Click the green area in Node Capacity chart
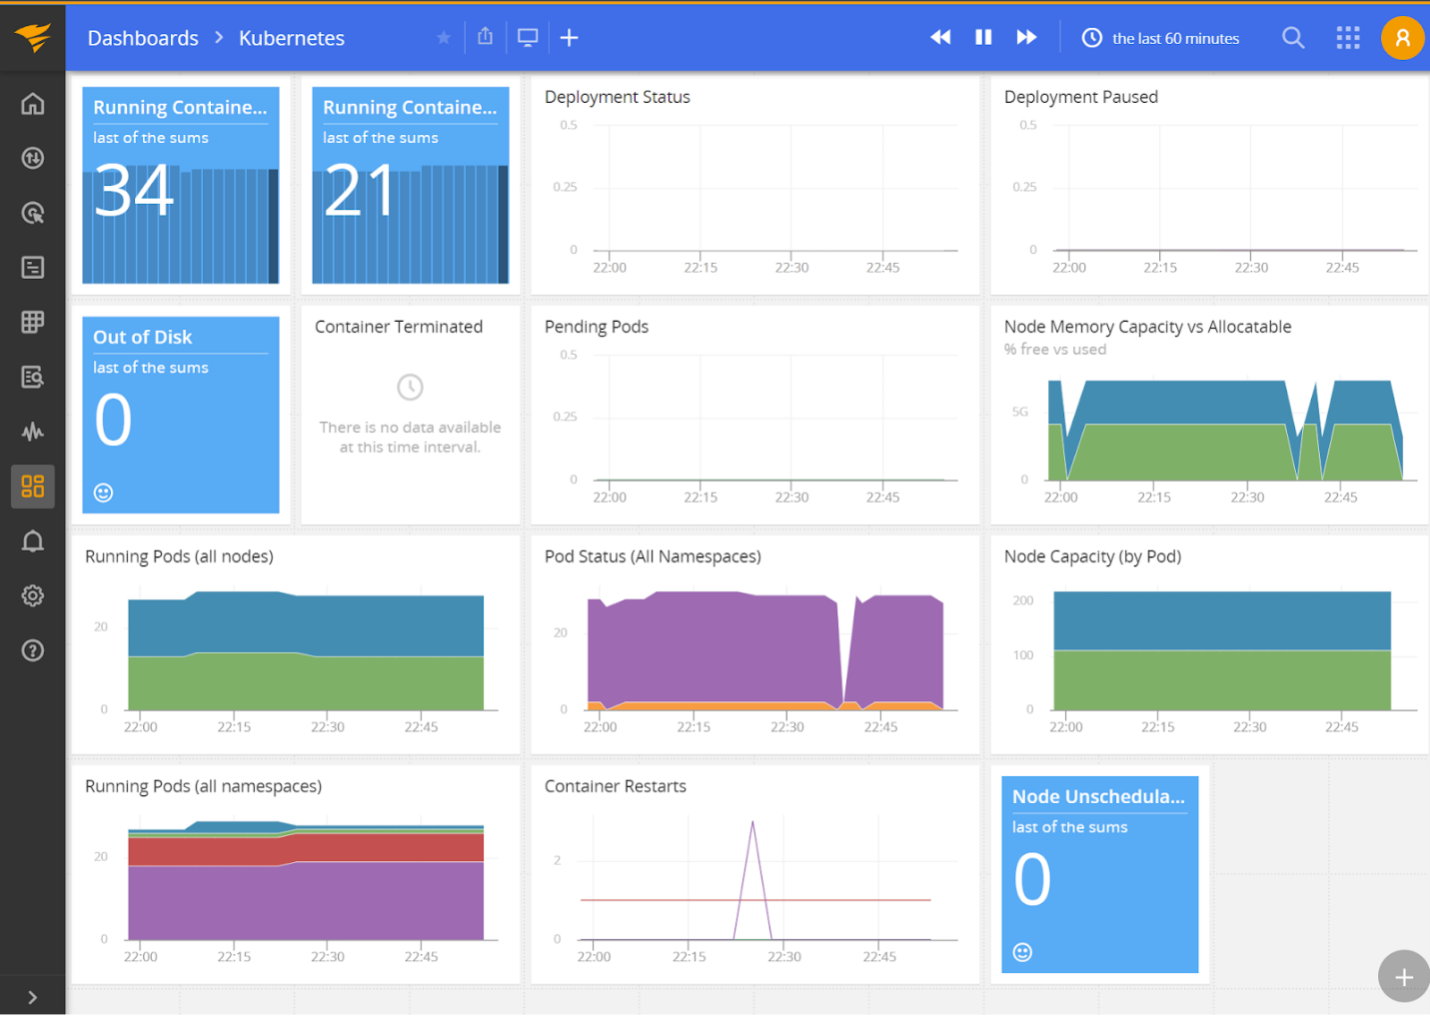 click(1222, 680)
